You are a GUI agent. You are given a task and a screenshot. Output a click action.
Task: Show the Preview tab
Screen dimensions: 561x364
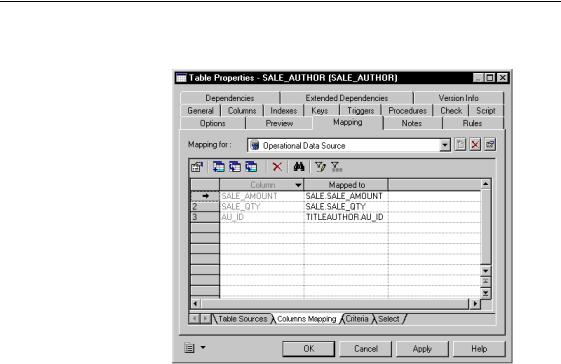coord(279,123)
